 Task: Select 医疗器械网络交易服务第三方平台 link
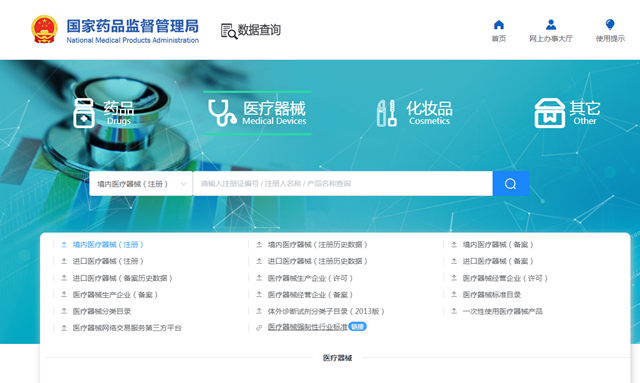click(x=127, y=328)
